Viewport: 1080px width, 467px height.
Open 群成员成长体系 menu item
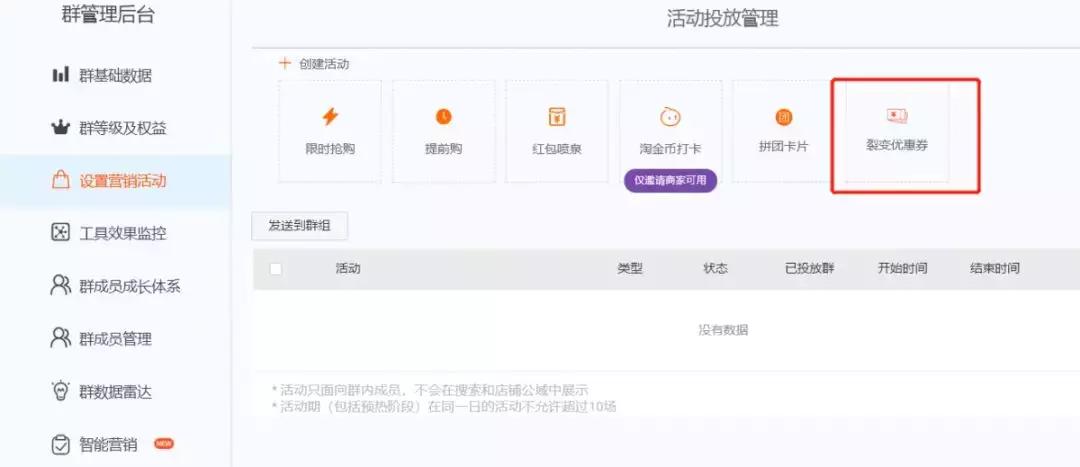click(130, 287)
